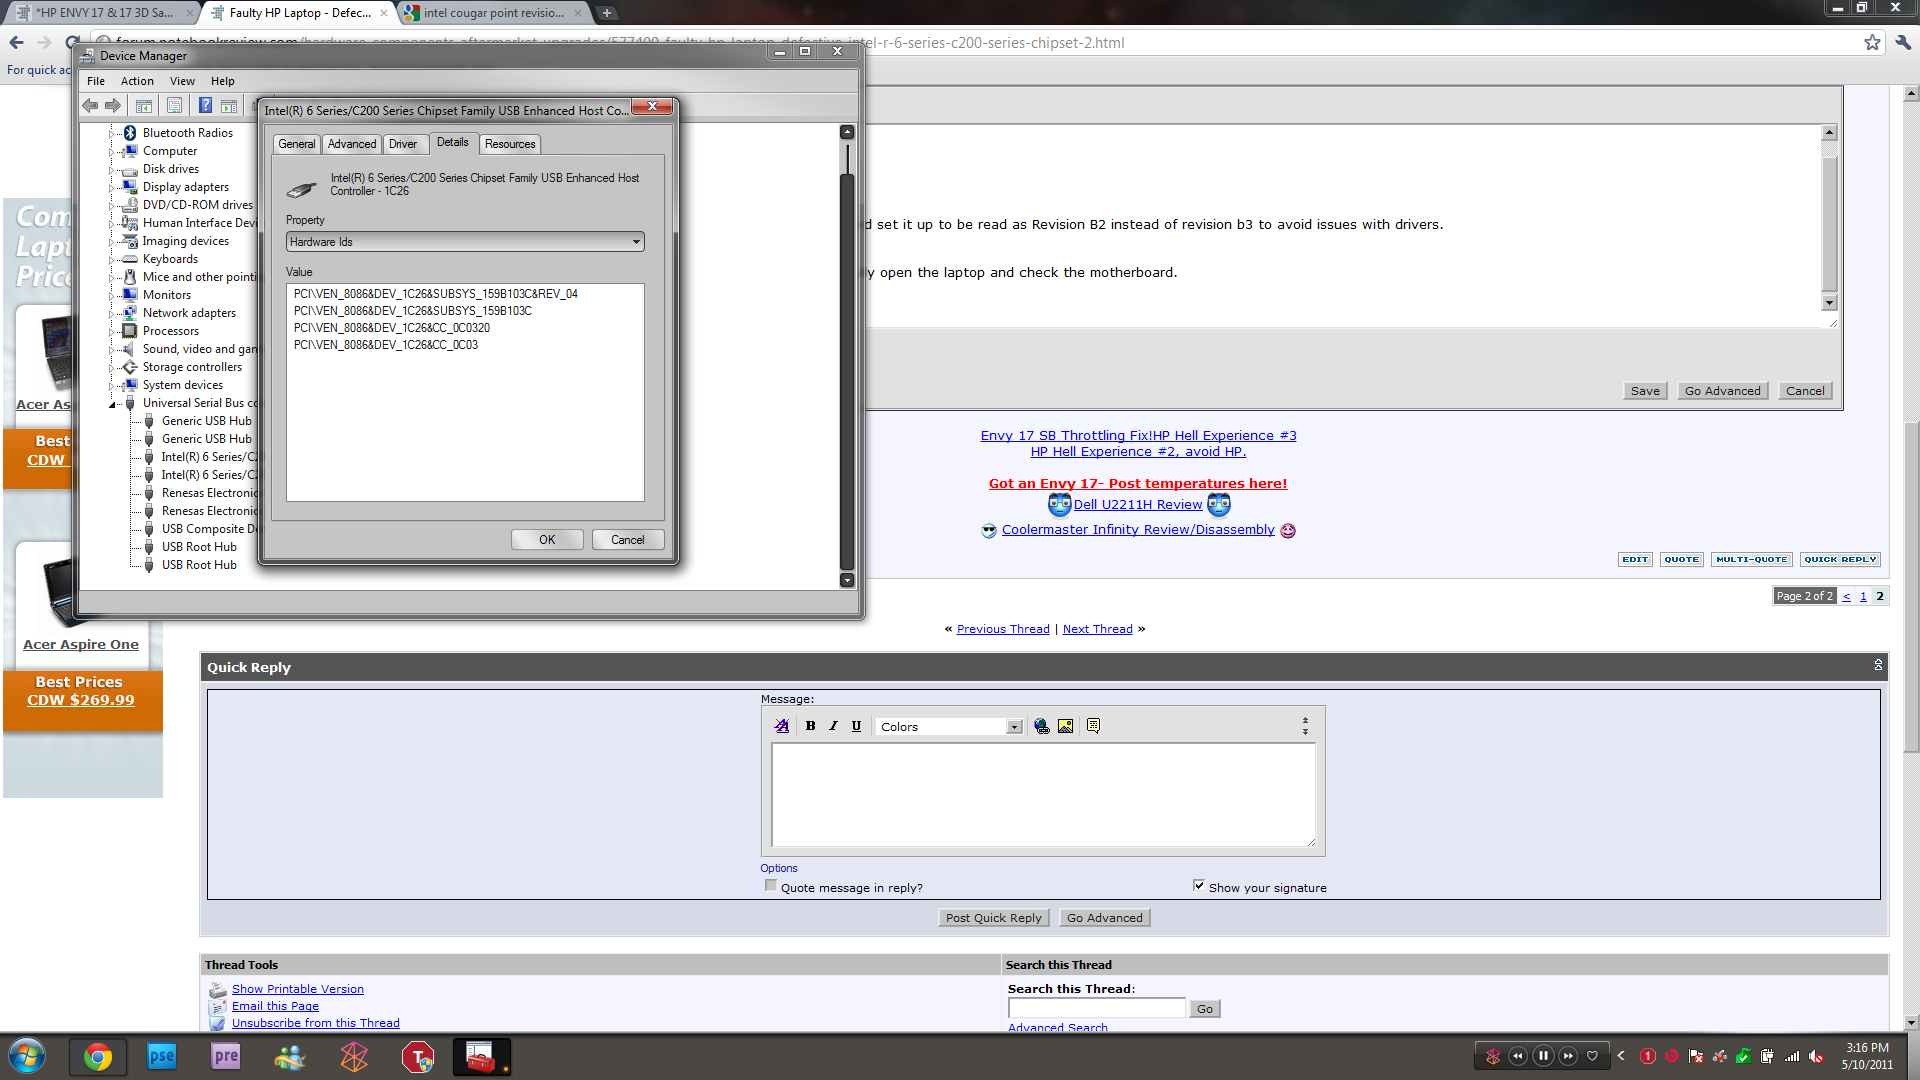
Task: Click the Multi-Quote button on the post
Action: [1752, 560]
